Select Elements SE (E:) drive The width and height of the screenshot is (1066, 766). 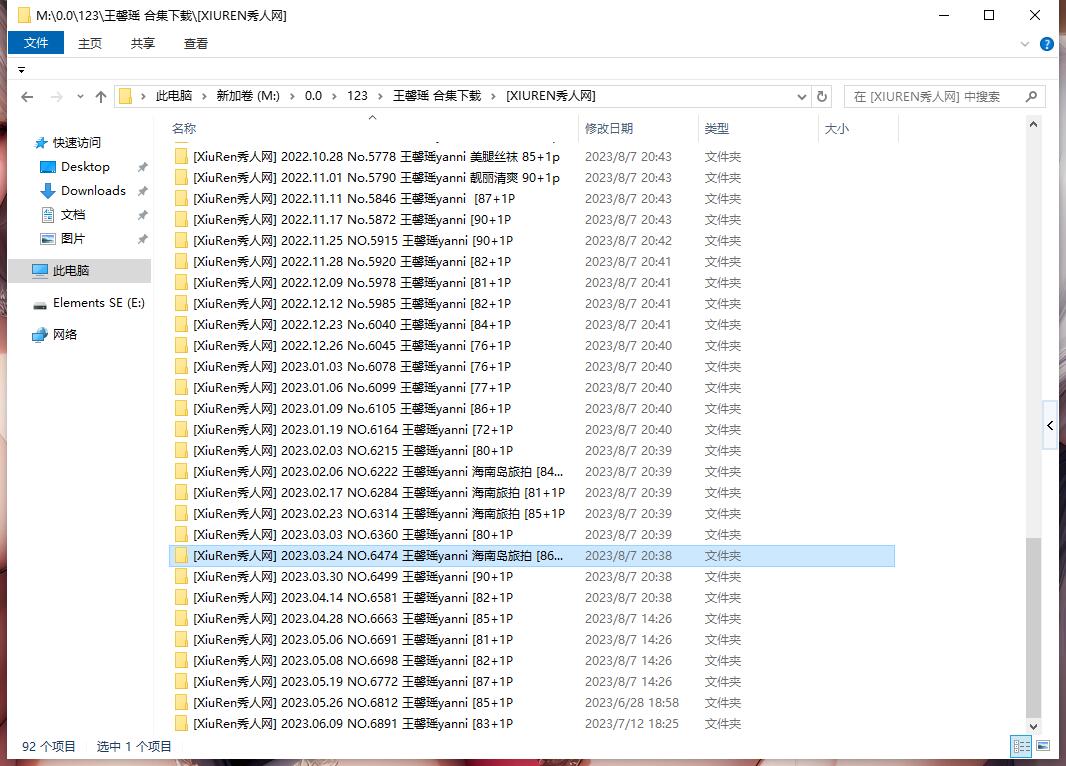pos(99,303)
